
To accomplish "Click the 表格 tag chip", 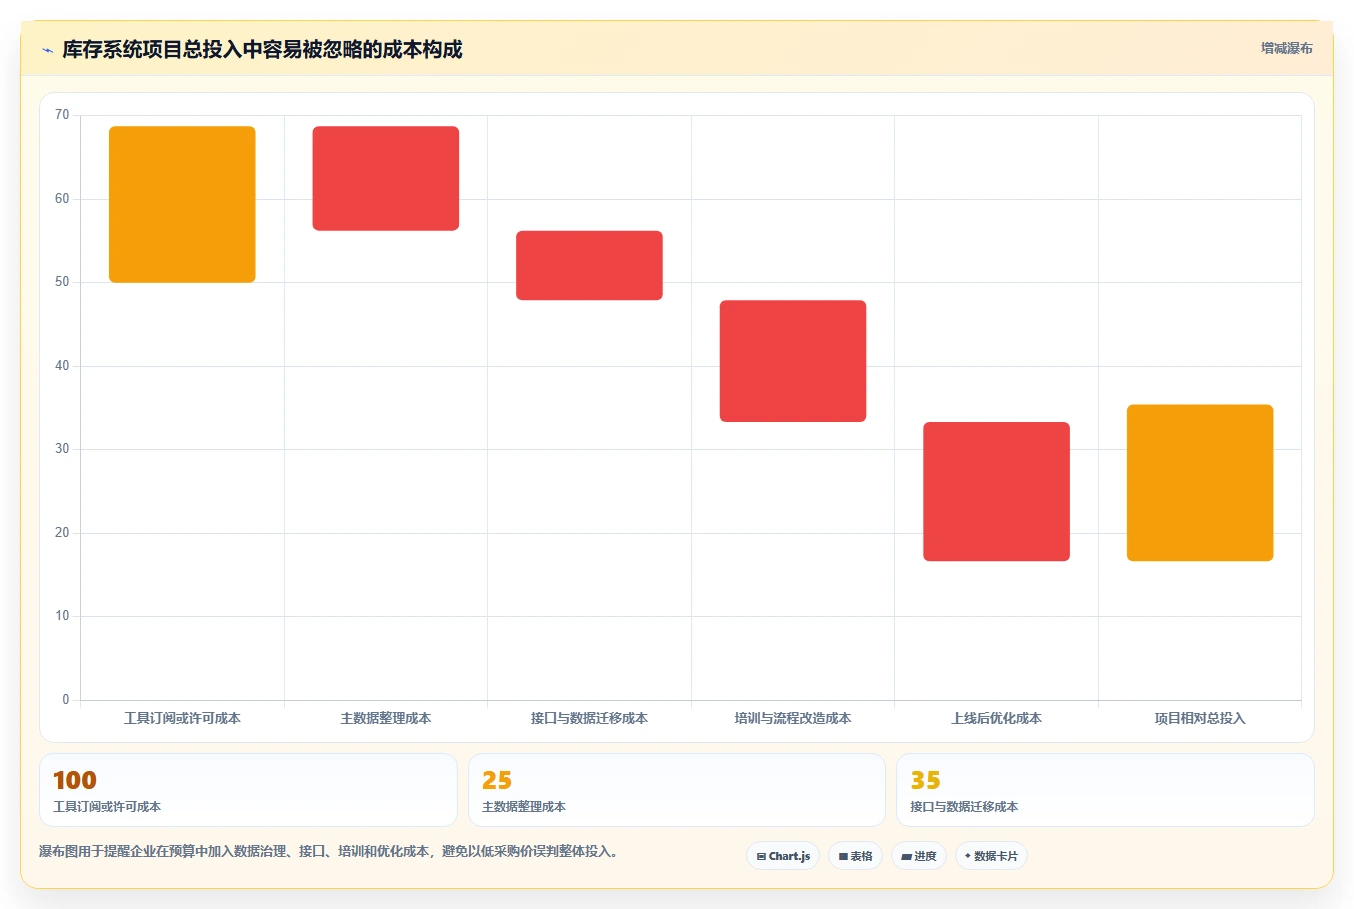I will [x=855, y=856].
